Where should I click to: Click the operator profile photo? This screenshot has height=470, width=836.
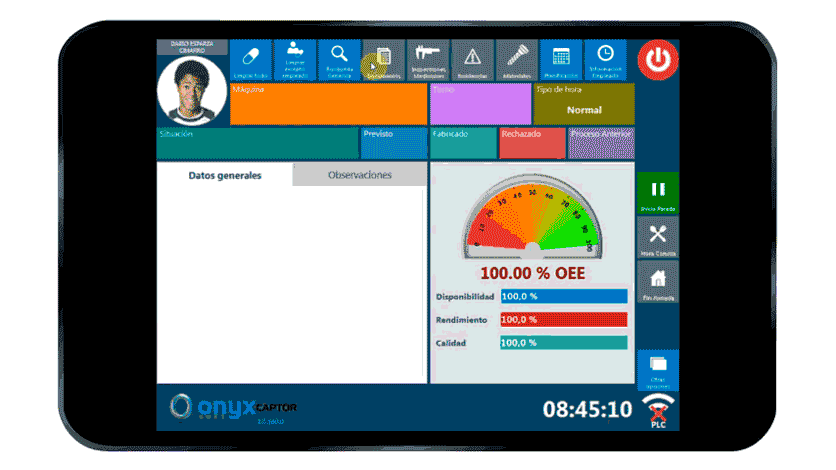tap(192, 88)
